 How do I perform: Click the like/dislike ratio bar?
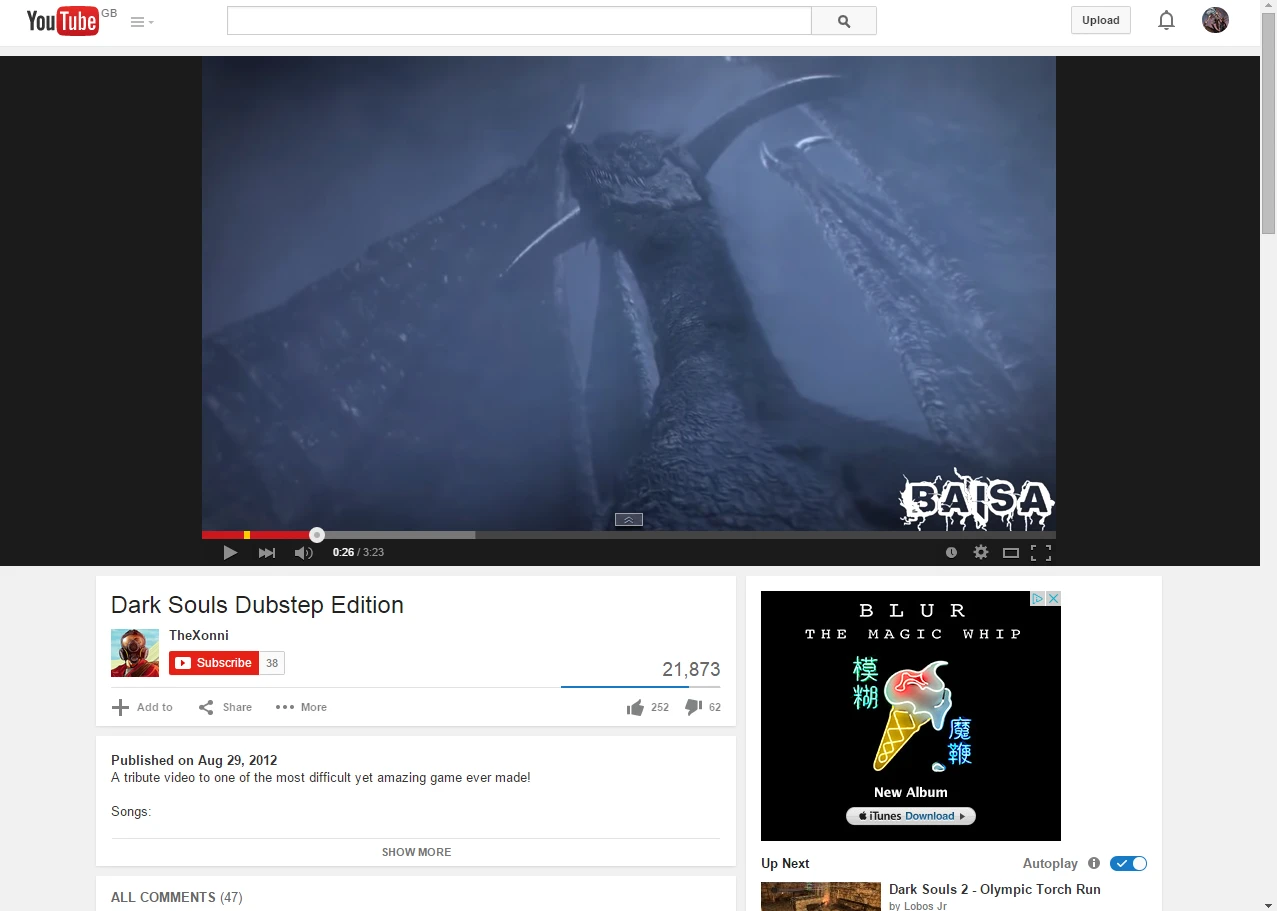click(x=640, y=687)
